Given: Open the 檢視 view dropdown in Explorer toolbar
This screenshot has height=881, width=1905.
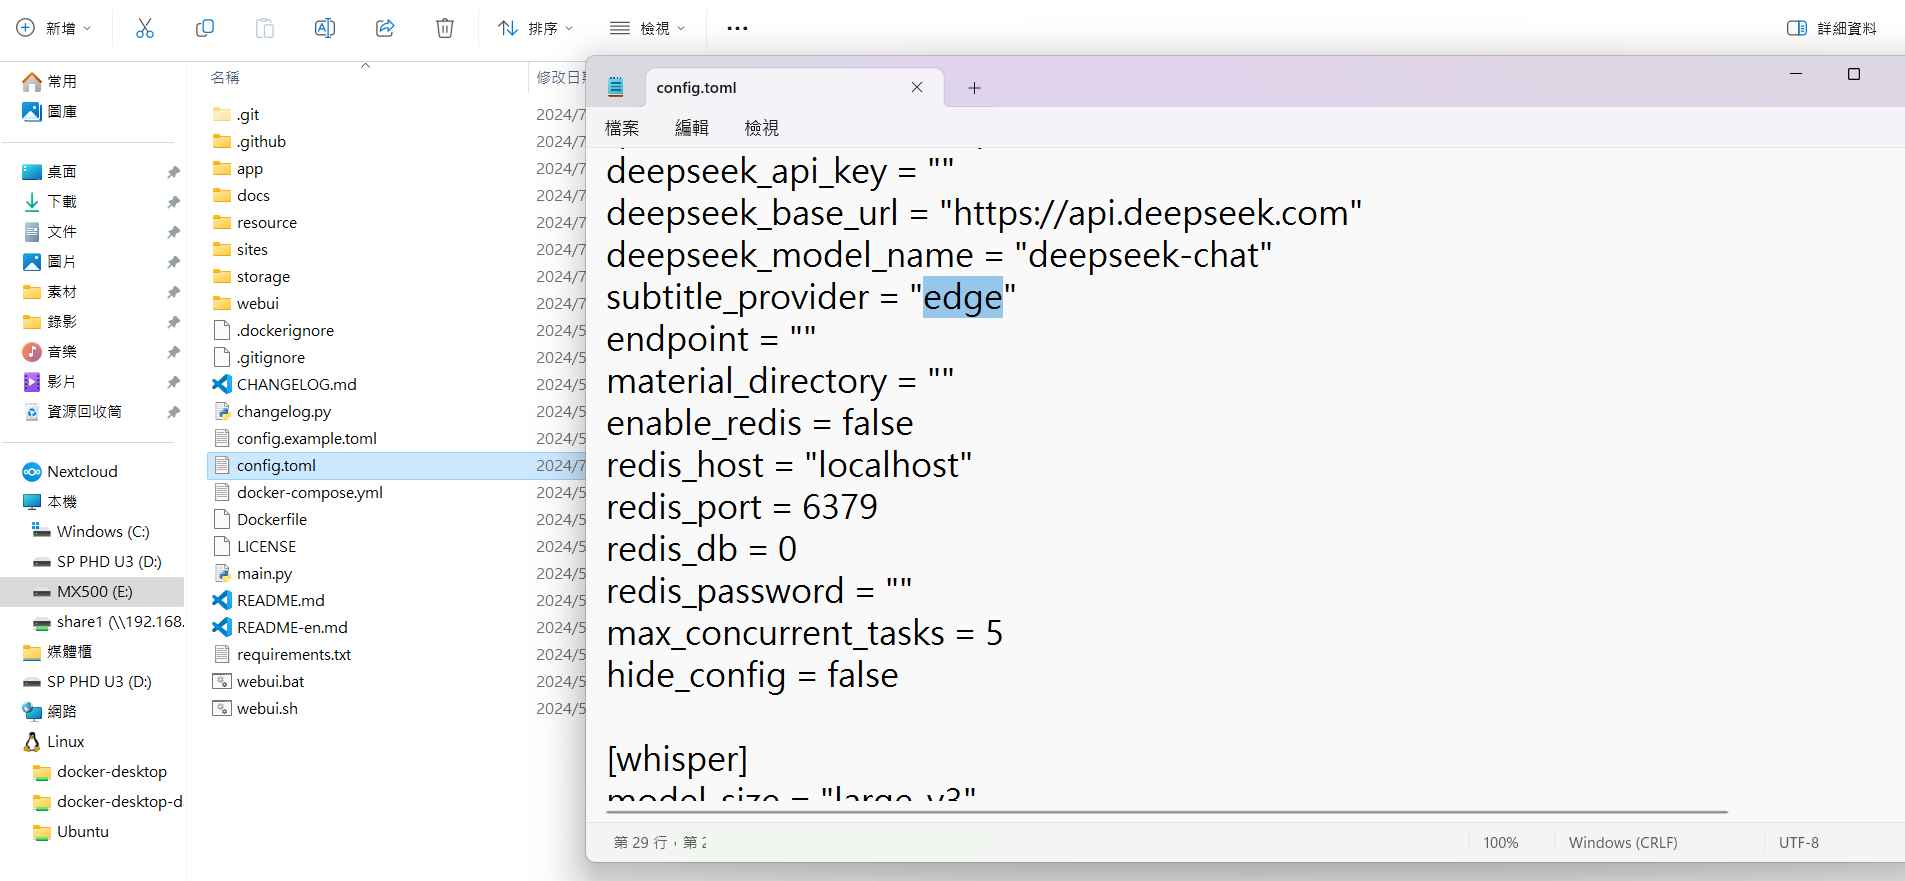Looking at the screenshot, I should [x=648, y=28].
